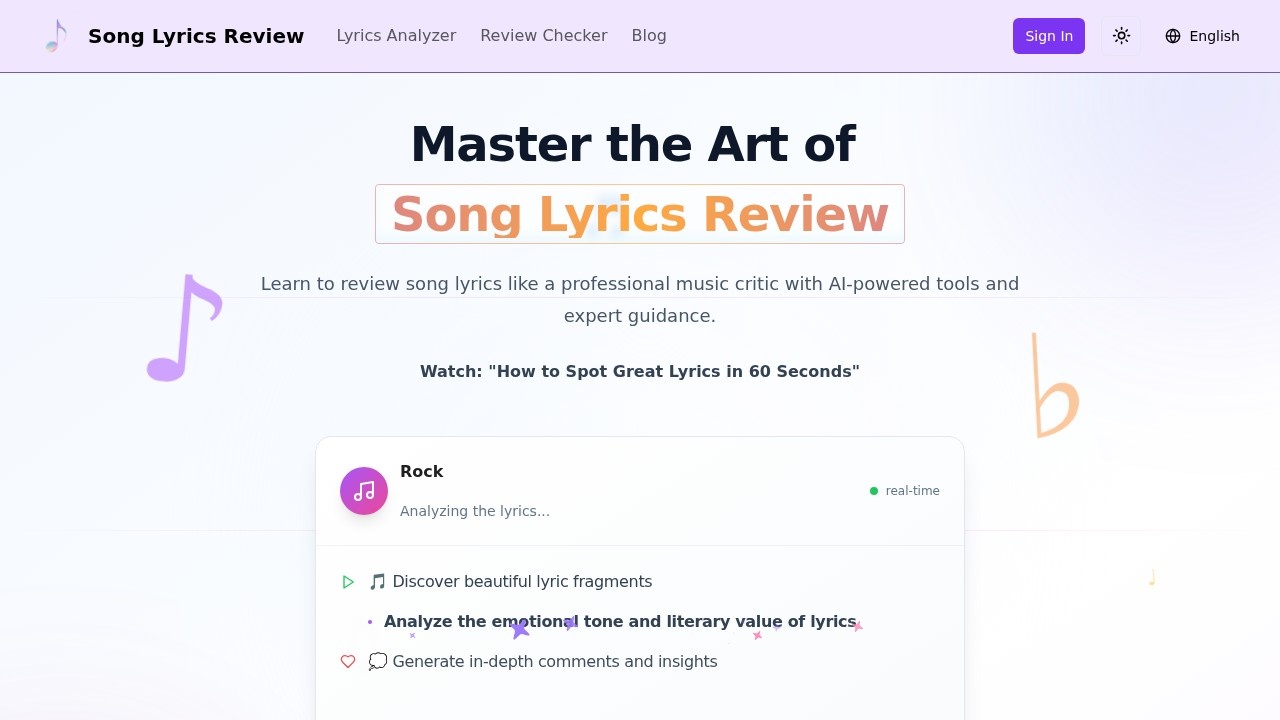Click the Learn to review song lyrics paragraph
Viewport: 1280px width, 720px height.
pyautogui.click(x=640, y=299)
